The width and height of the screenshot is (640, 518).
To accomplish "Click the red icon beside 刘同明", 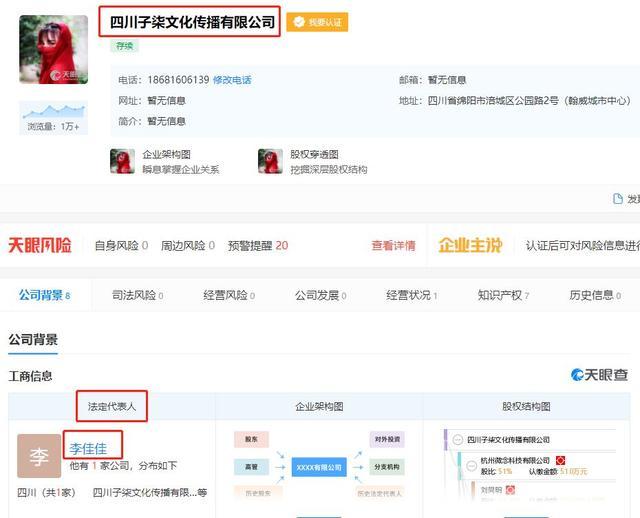I will 510,489.
